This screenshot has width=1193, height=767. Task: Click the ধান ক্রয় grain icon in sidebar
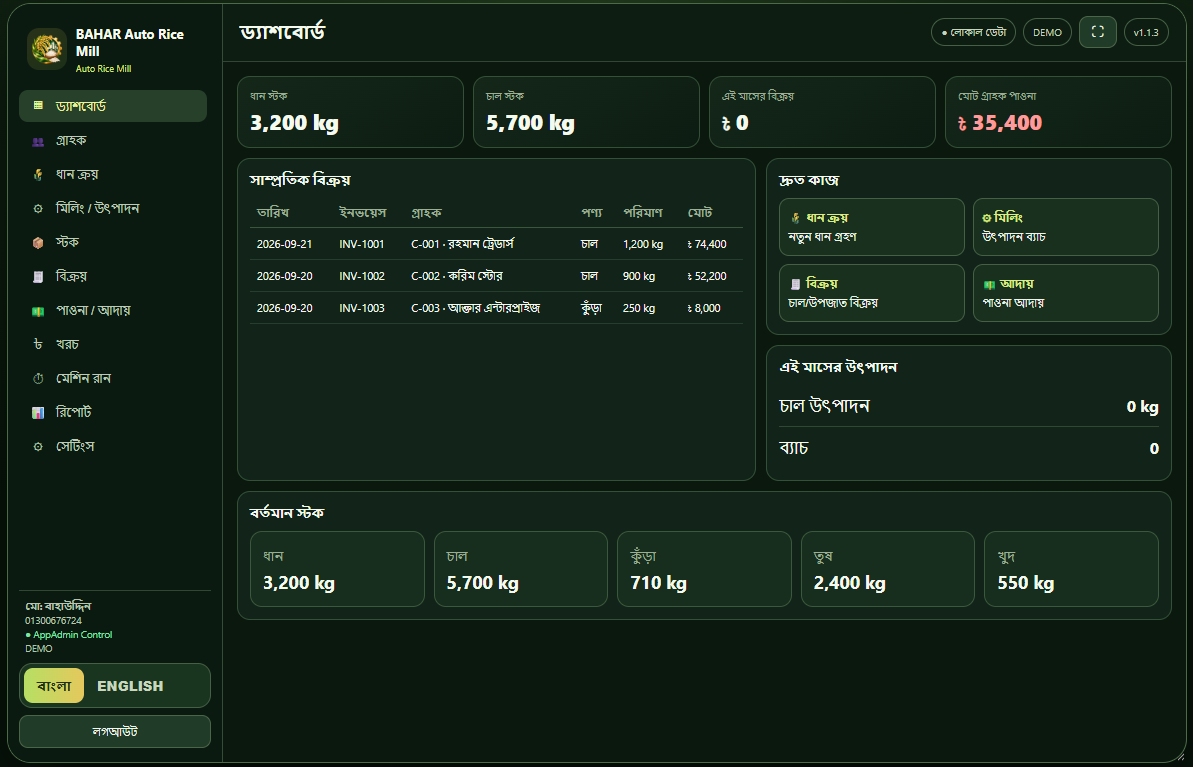coord(38,174)
